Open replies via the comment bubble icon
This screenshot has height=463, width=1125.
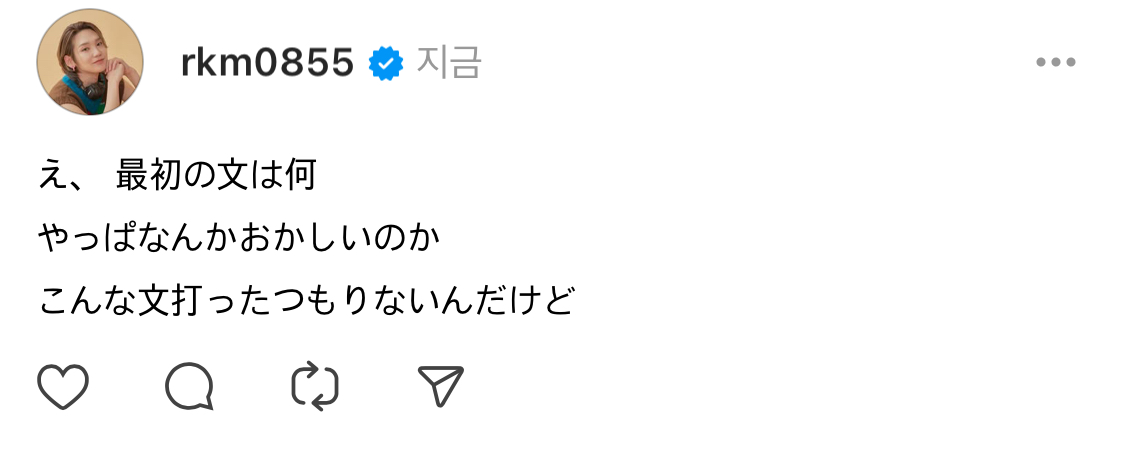[x=189, y=386]
